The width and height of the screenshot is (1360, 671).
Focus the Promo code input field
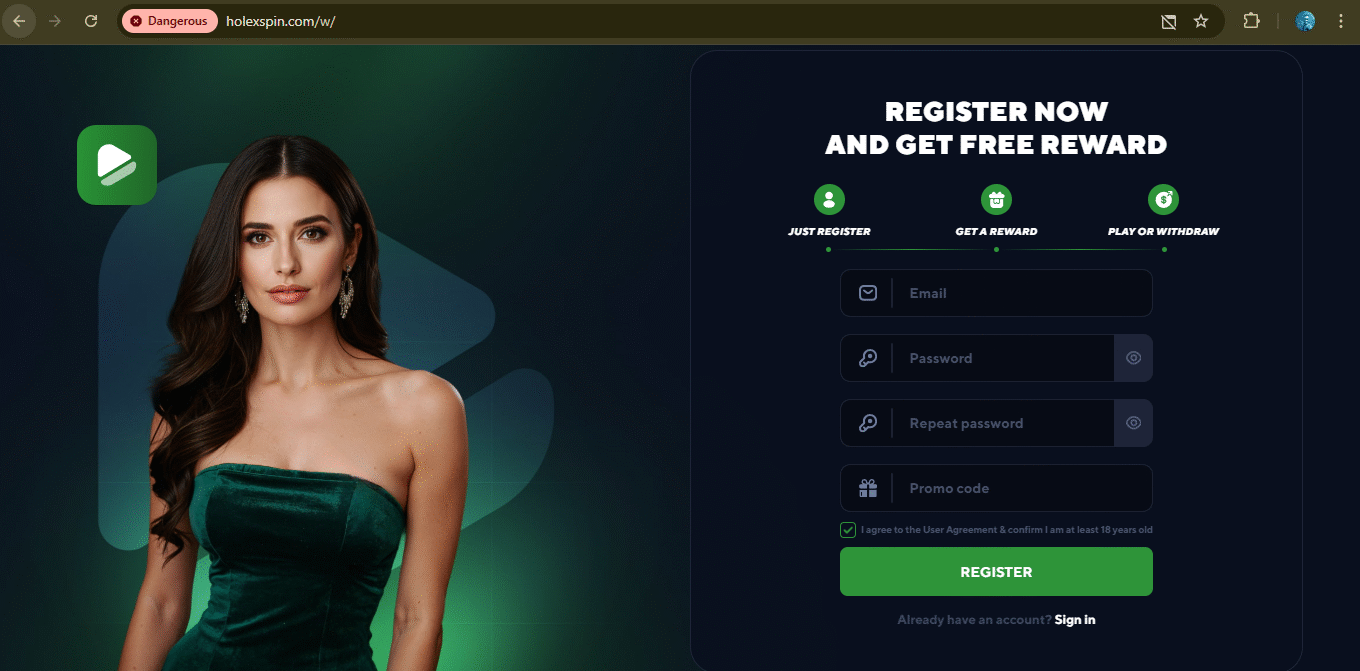996,488
